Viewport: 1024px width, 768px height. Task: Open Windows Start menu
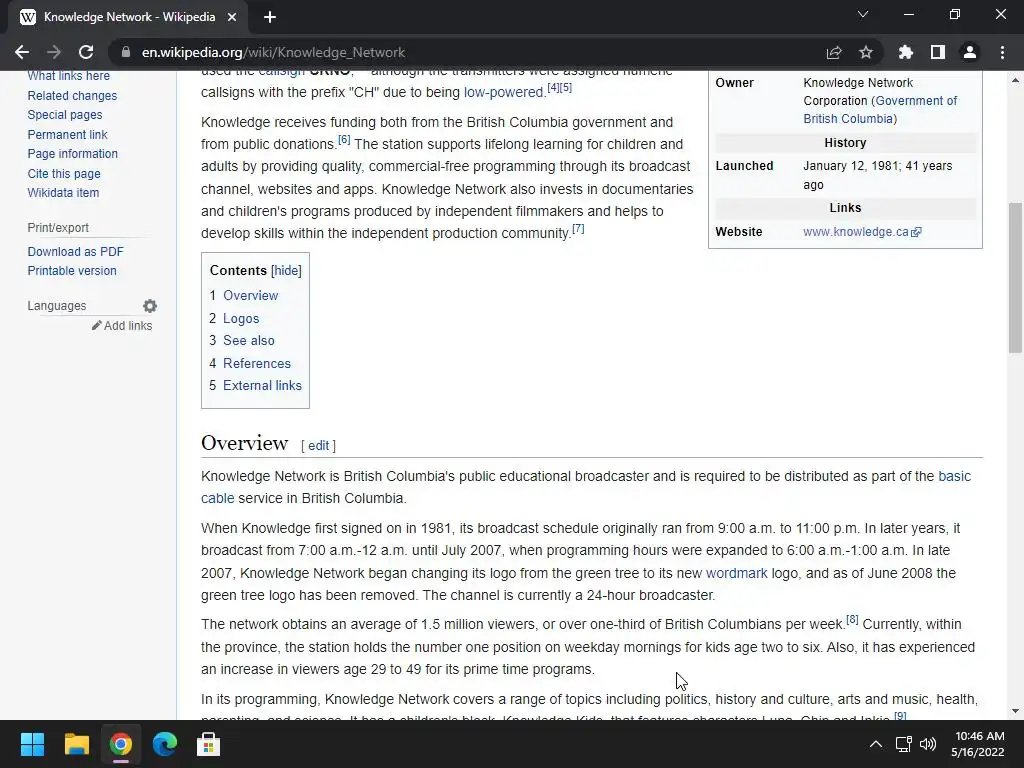(32, 744)
